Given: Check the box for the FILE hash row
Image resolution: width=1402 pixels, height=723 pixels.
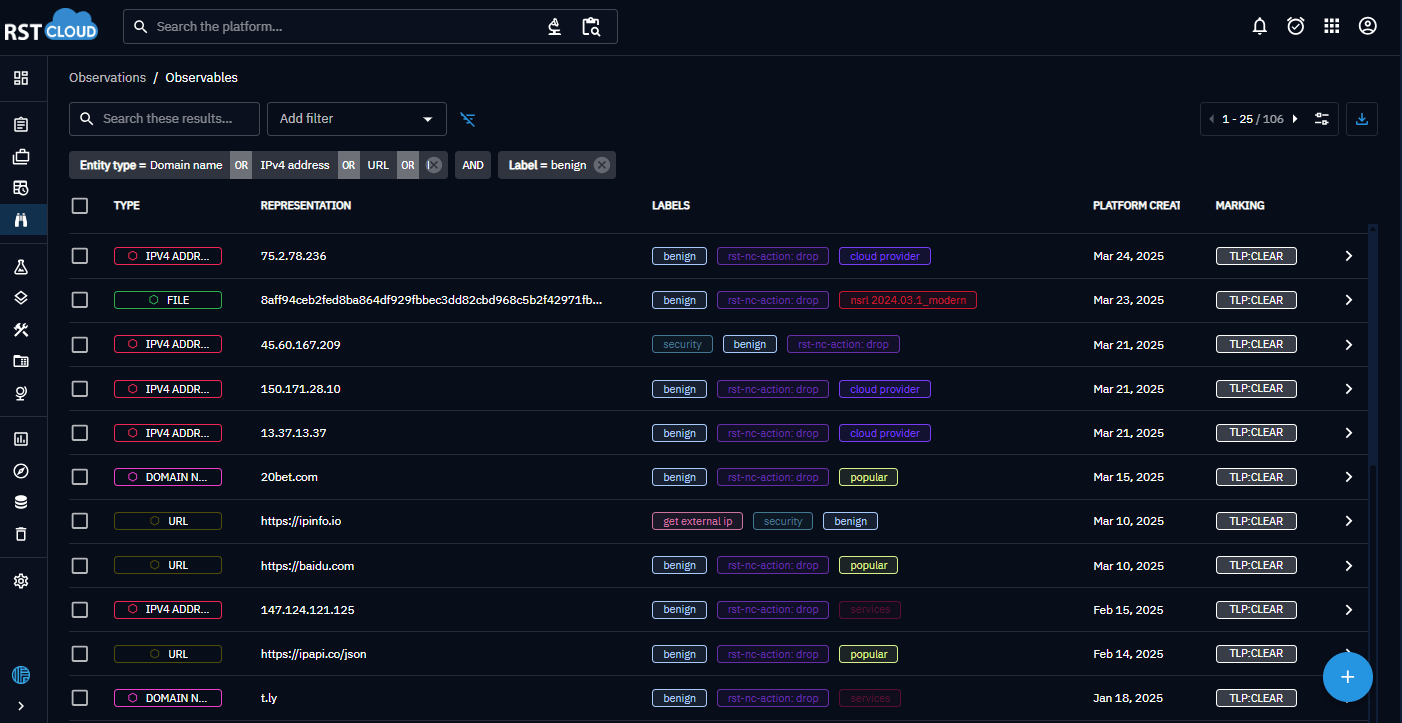Looking at the screenshot, I should [x=80, y=300].
